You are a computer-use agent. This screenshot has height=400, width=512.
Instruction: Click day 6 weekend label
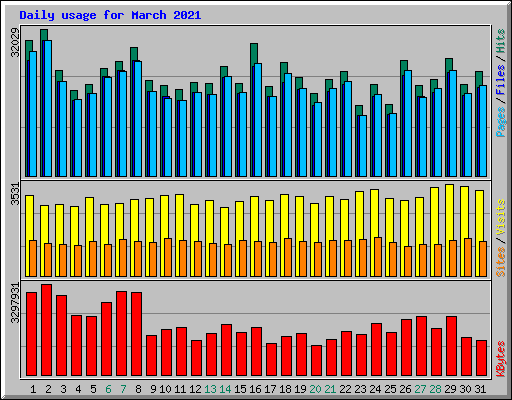coord(108,389)
